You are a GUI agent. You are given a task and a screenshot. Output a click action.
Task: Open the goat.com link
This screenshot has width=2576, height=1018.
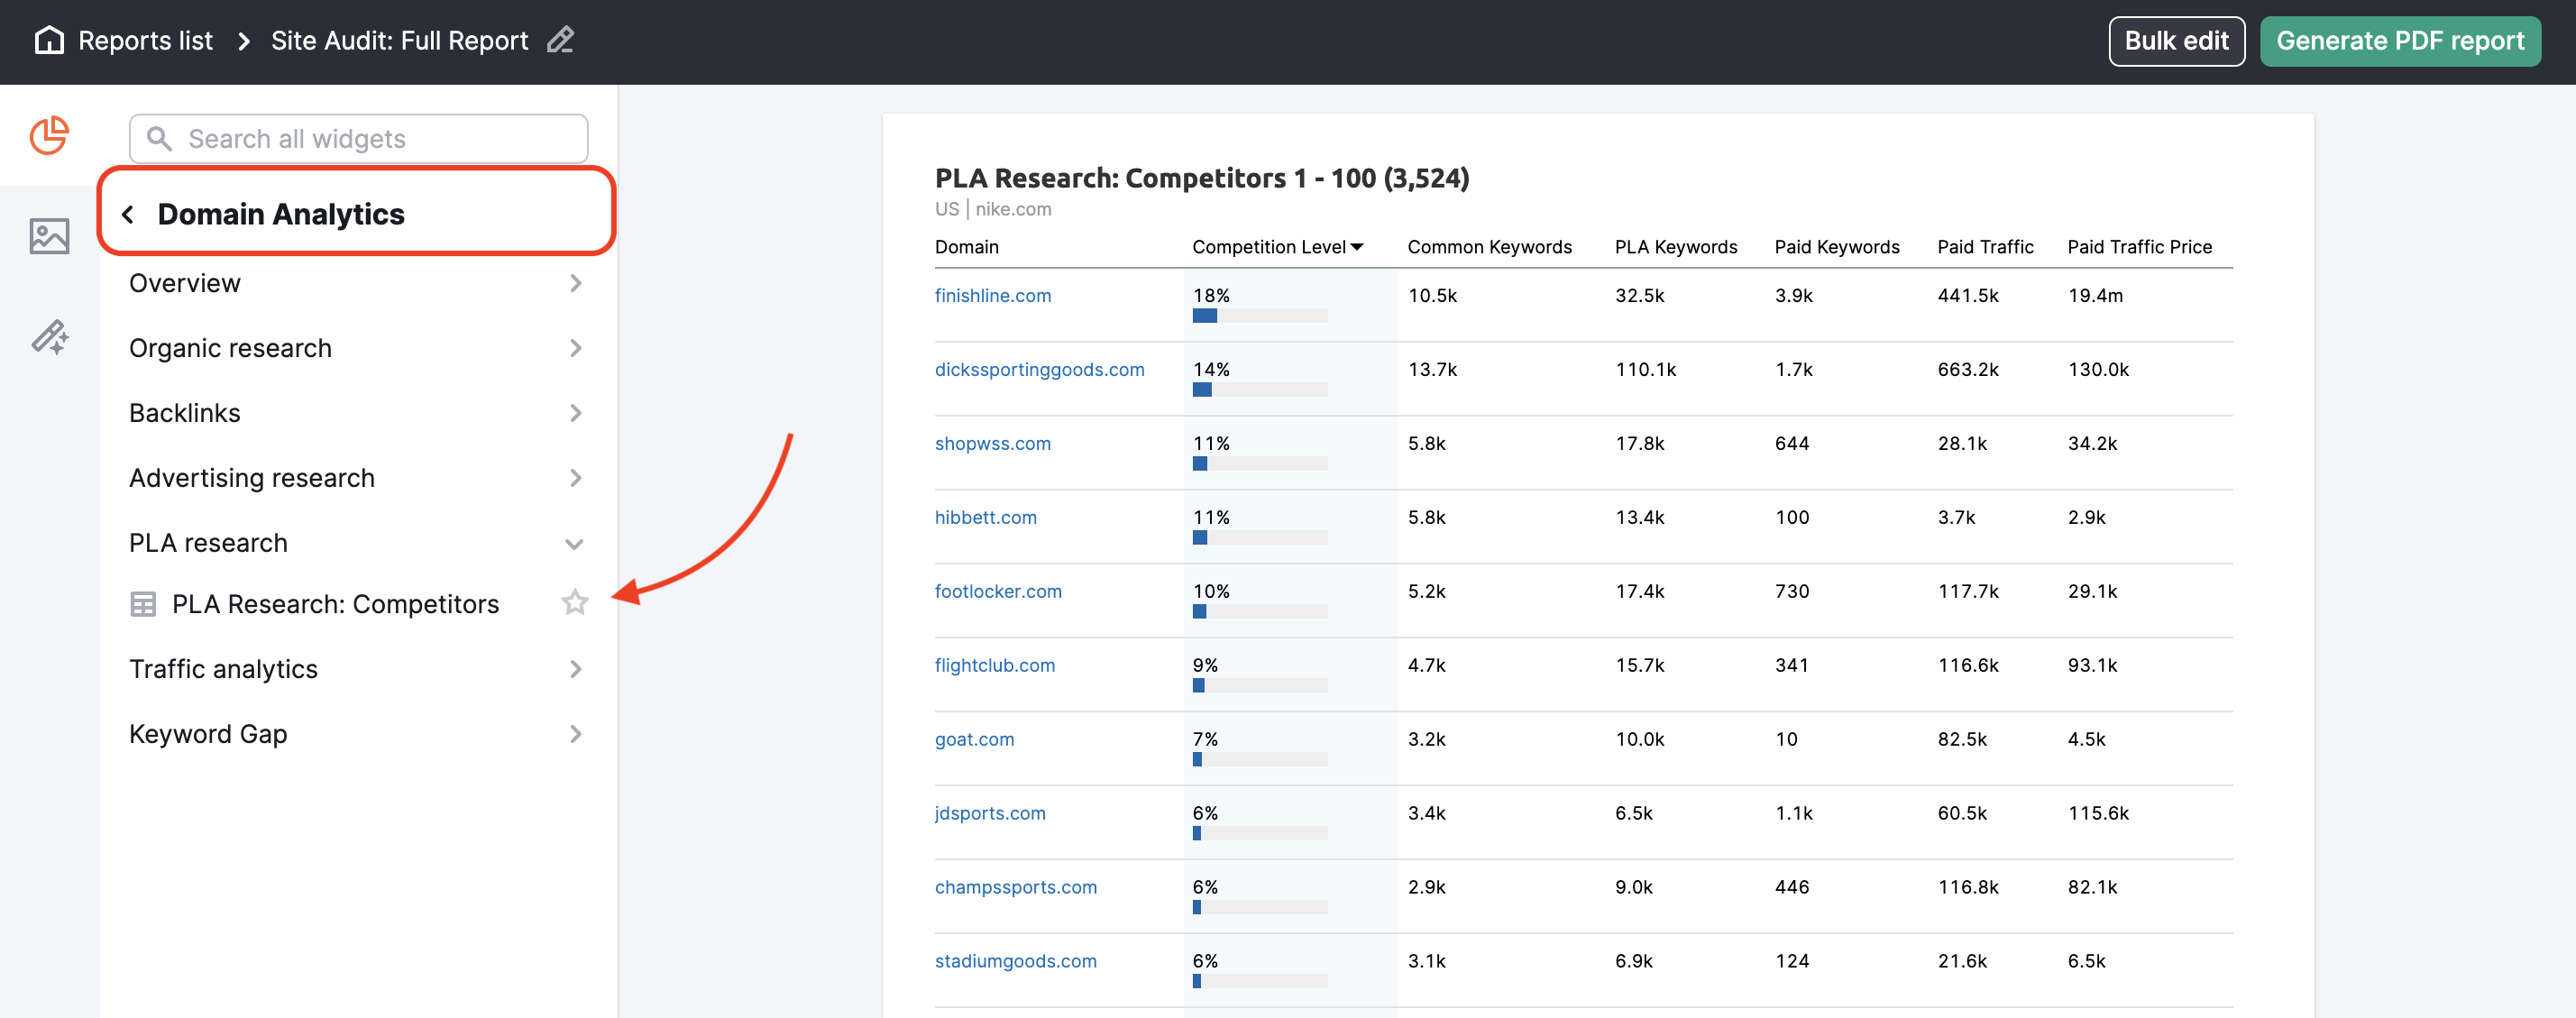pyautogui.click(x=974, y=739)
